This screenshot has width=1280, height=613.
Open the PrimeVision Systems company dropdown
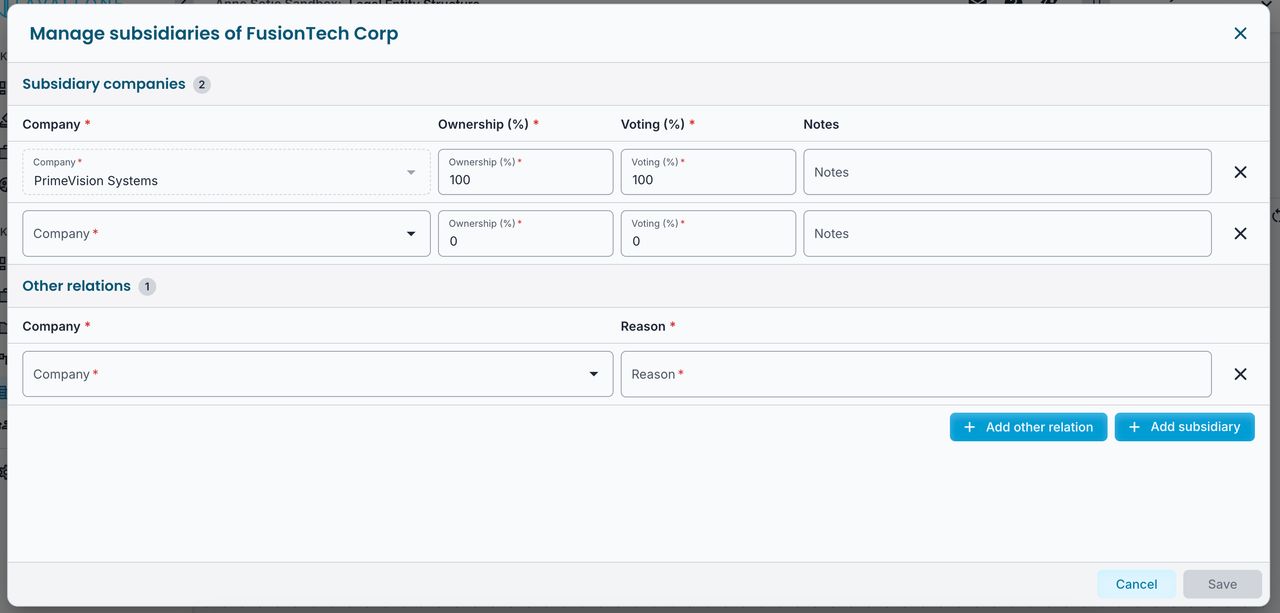click(x=226, y=172)
